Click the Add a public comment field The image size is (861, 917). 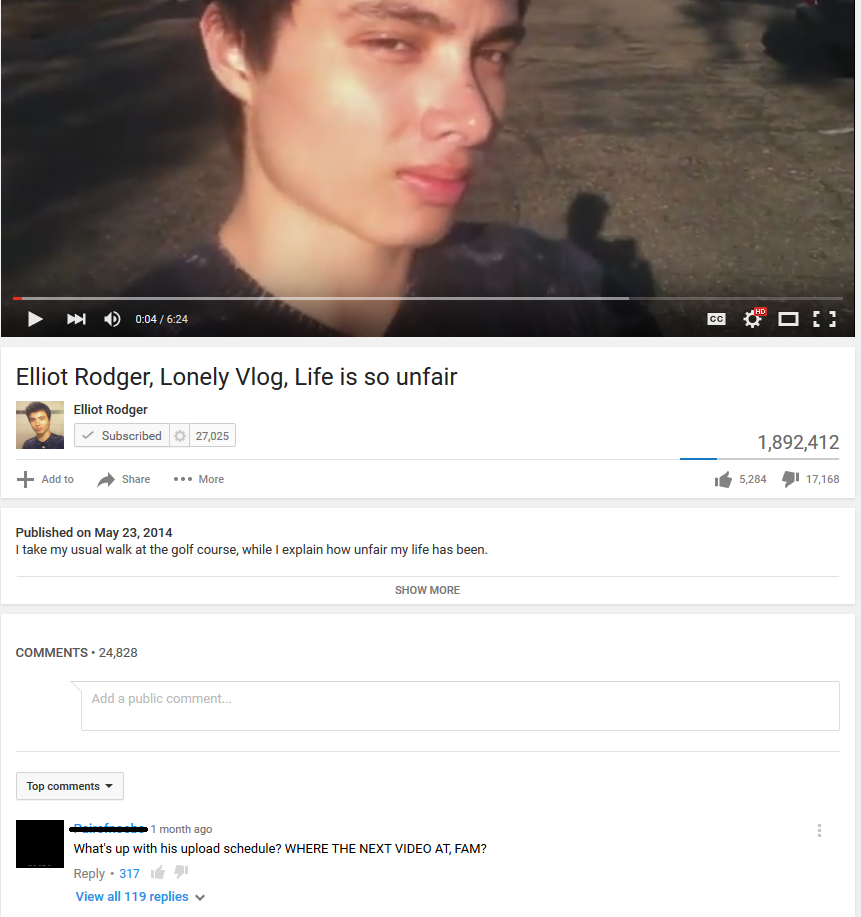point(460,706)
